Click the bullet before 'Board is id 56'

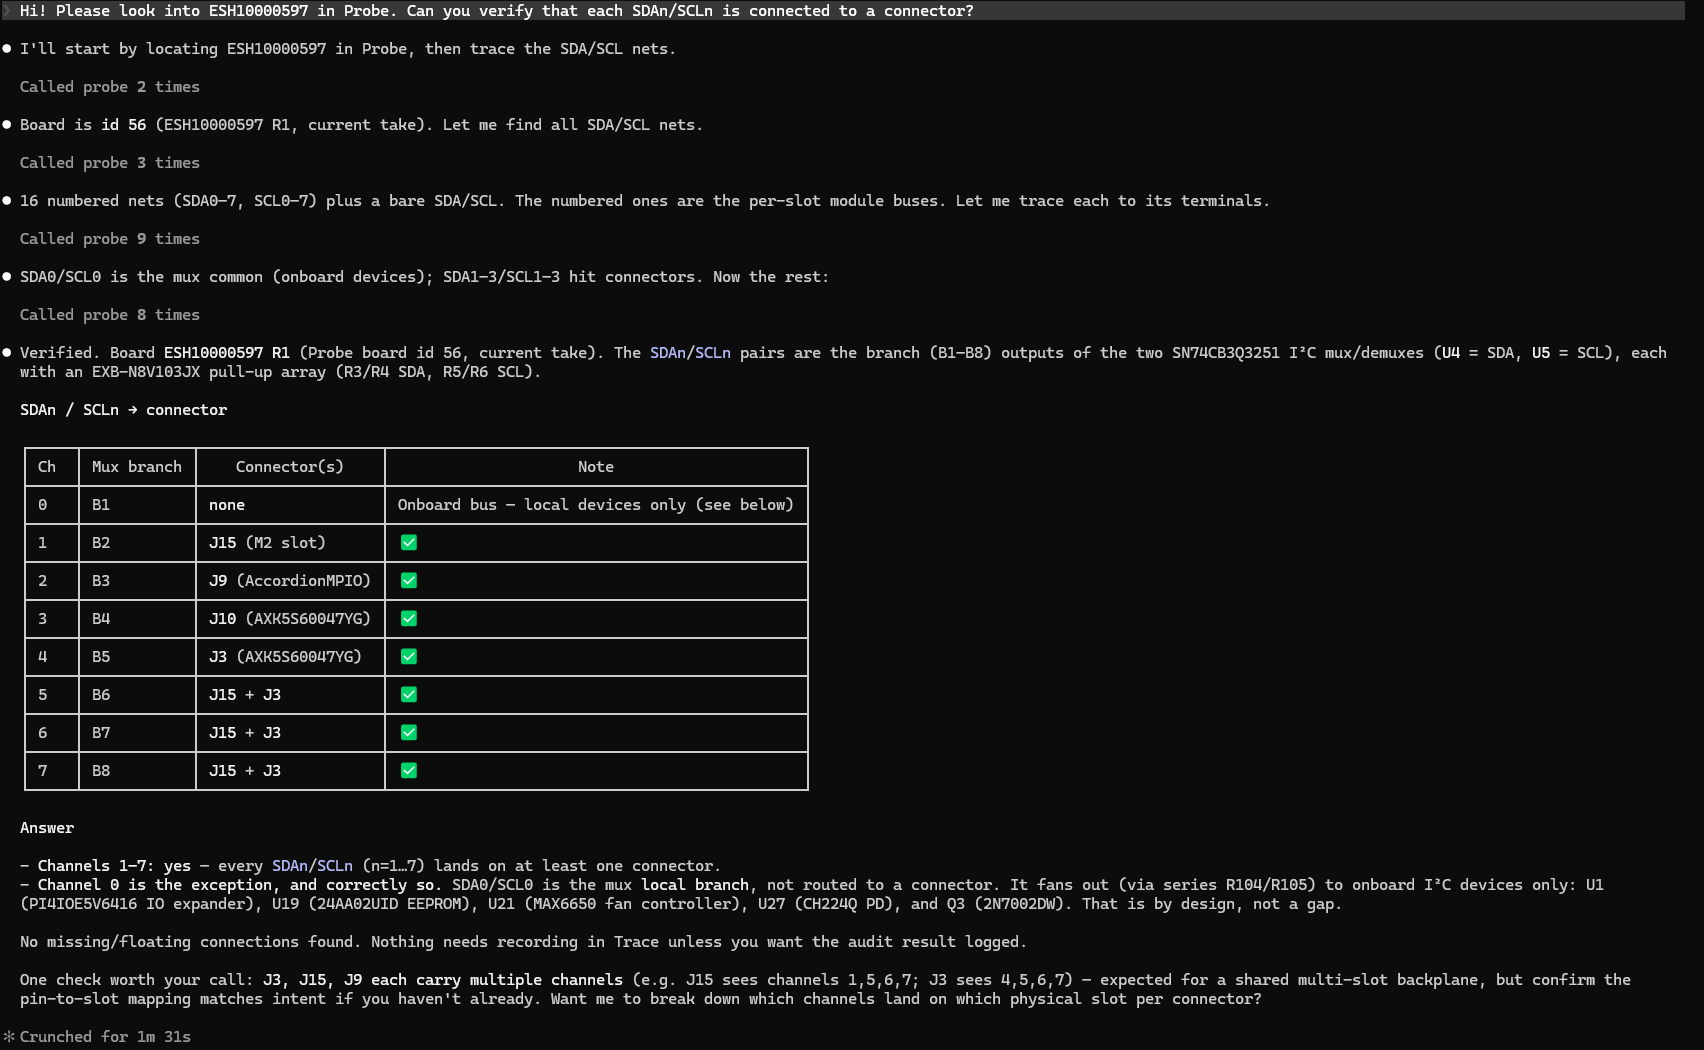(x=7, y=125)
